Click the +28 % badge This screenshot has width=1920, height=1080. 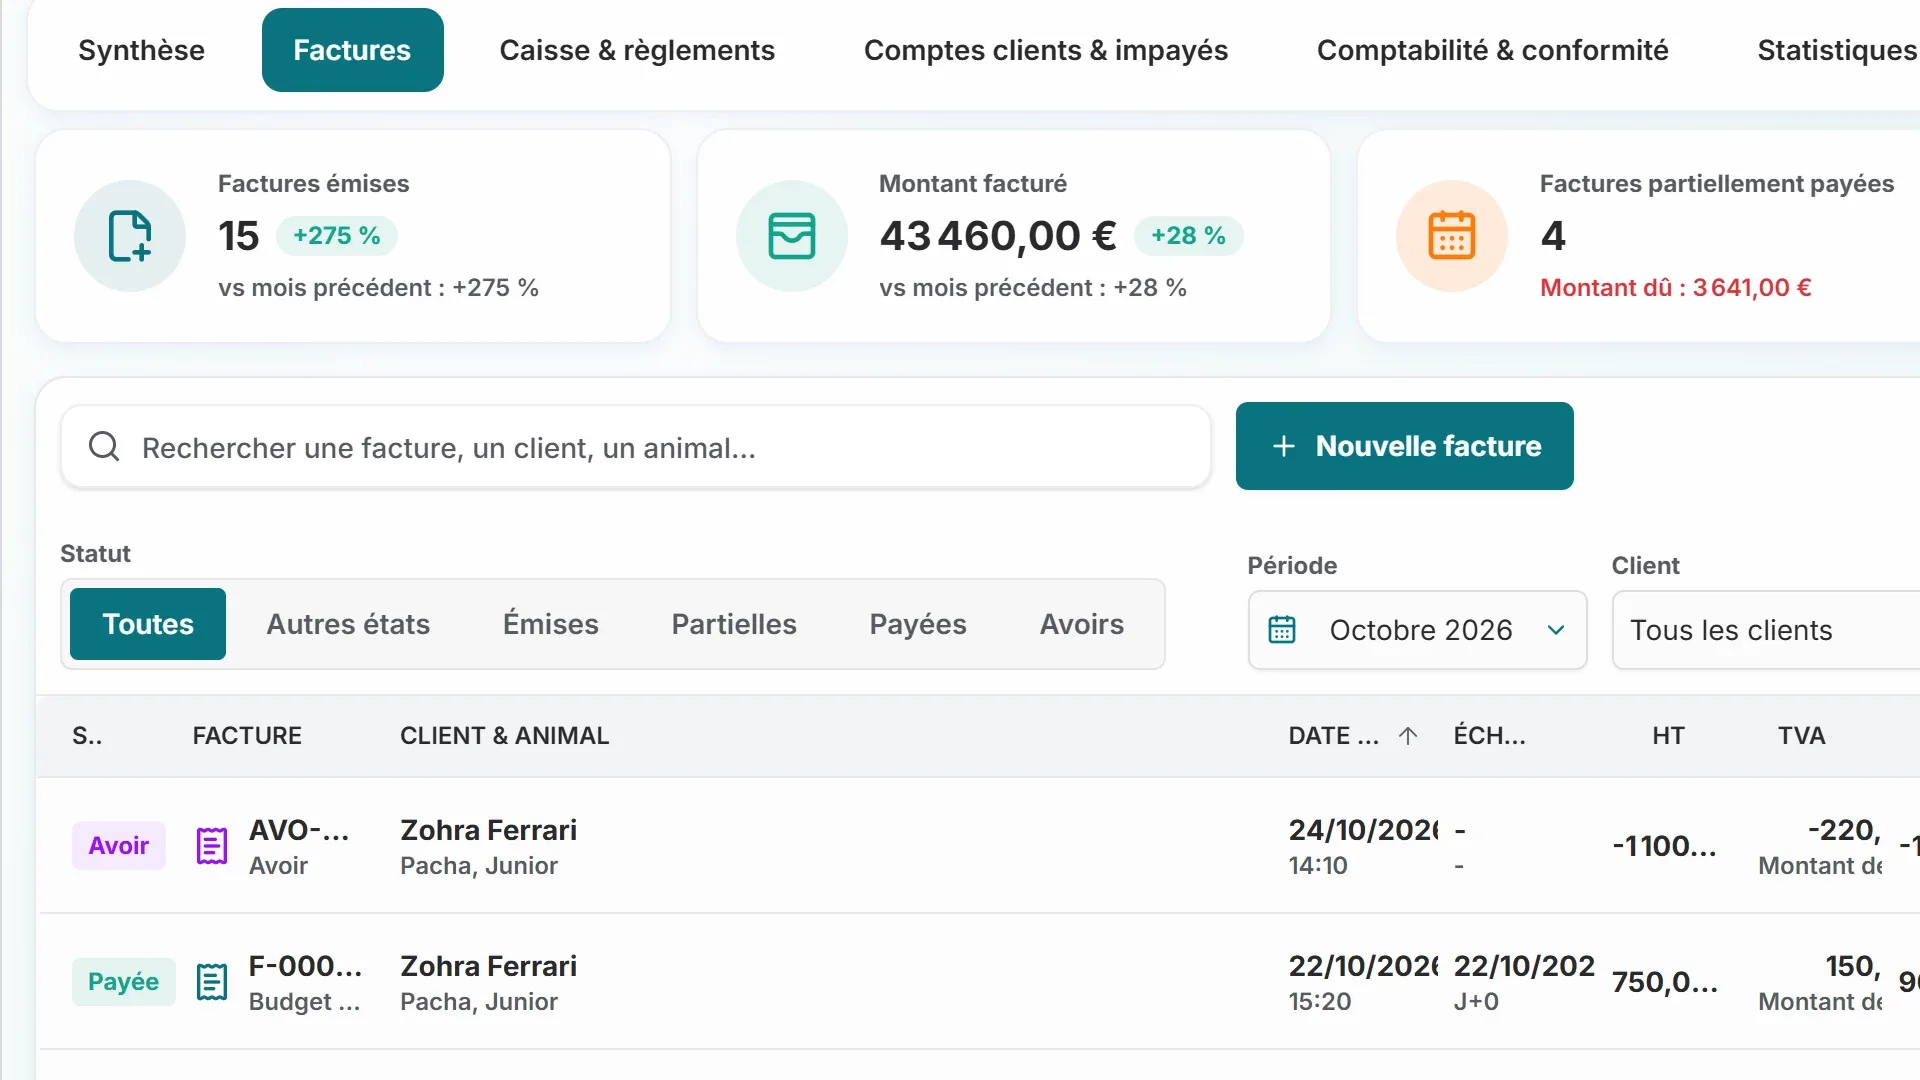tap(1188, 236)
